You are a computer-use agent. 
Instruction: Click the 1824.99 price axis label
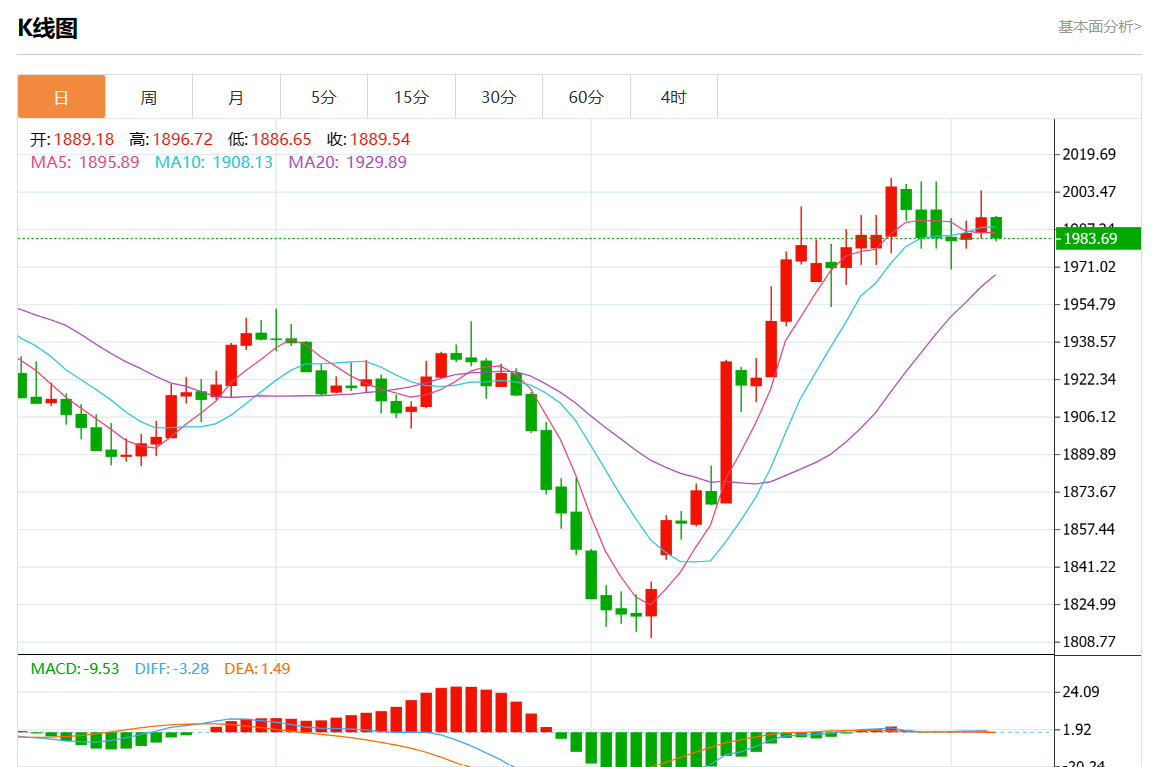coord(1089,604)
